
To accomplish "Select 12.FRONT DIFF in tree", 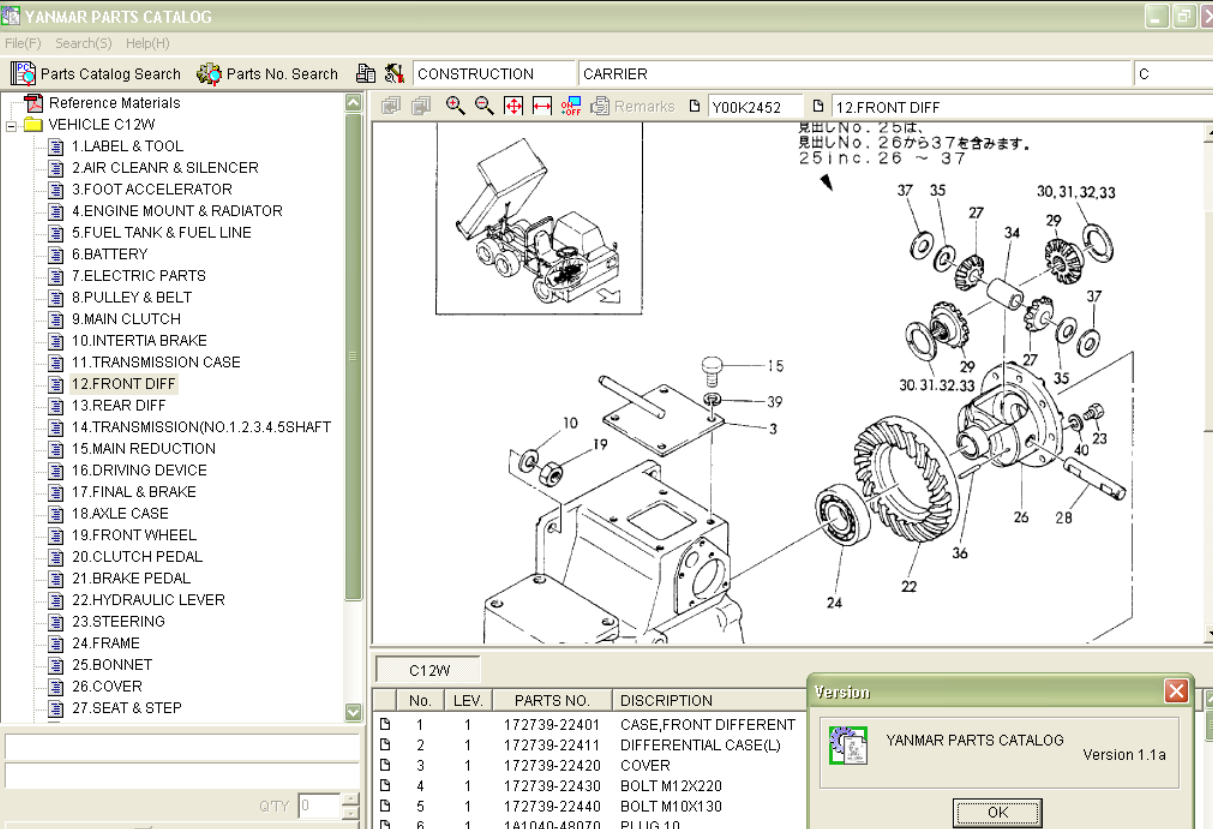I will pos(123,384).
